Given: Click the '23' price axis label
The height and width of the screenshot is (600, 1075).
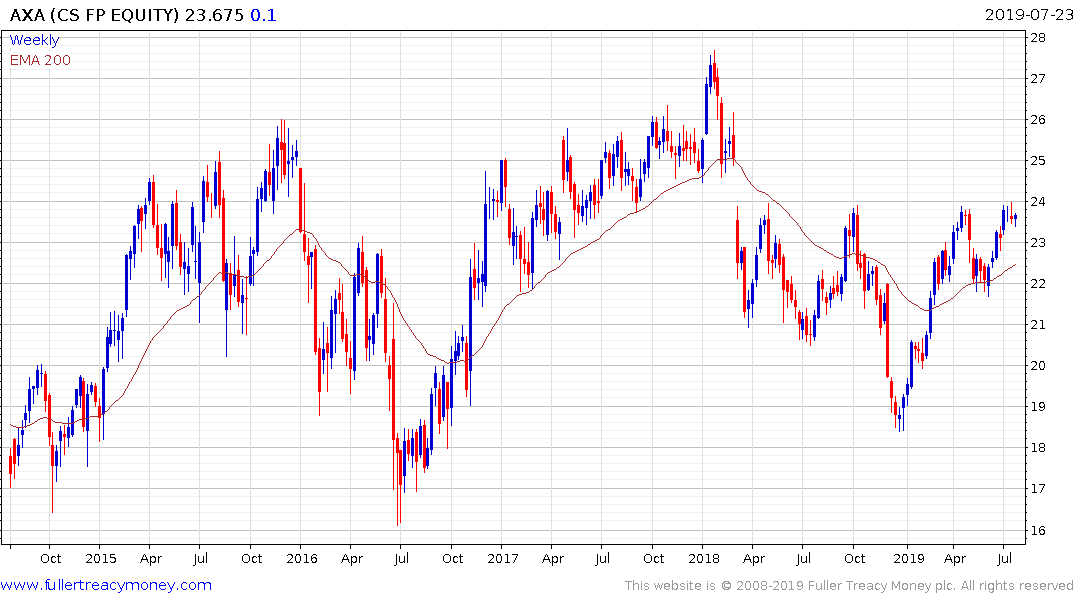Looking at the screenshot, I should coord(1038,243).
